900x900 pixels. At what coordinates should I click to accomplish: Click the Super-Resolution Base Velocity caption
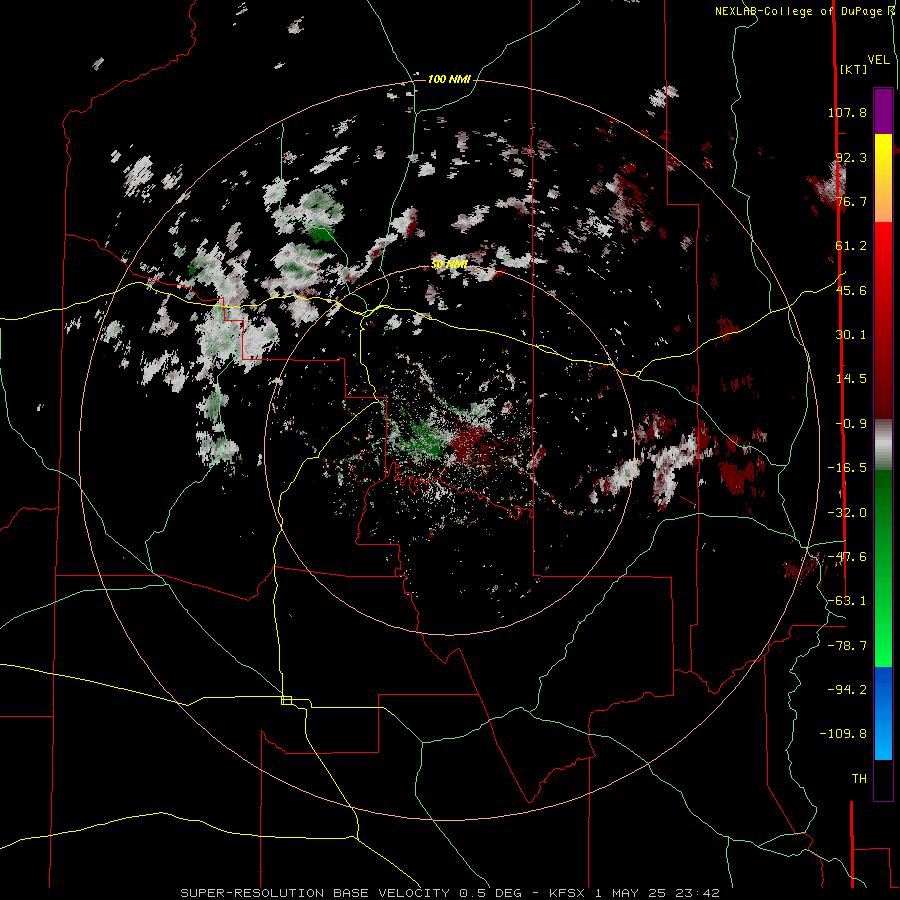click(x=449, y=893)
